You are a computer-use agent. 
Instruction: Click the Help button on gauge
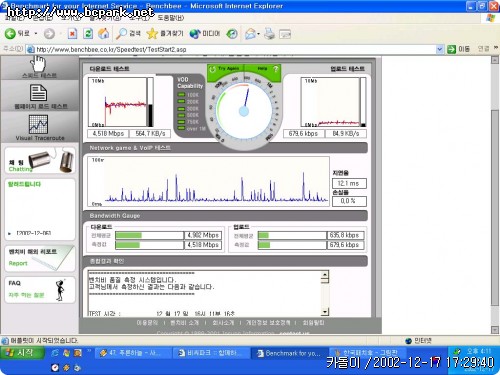263,69
